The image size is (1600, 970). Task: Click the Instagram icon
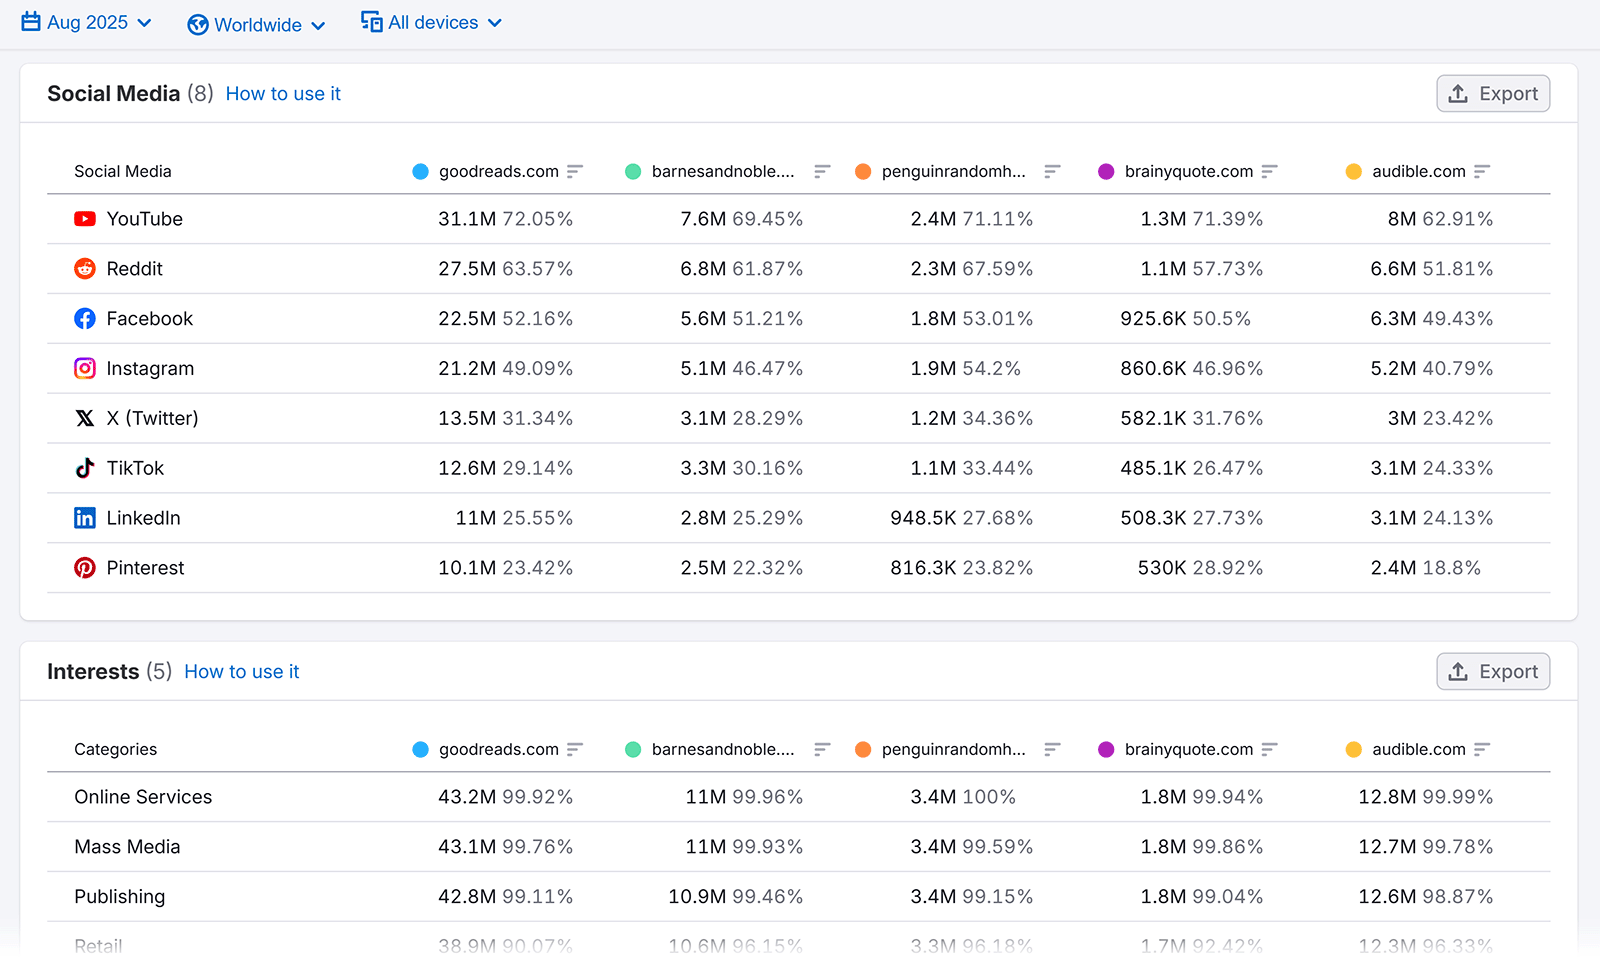tap(85, 368)
